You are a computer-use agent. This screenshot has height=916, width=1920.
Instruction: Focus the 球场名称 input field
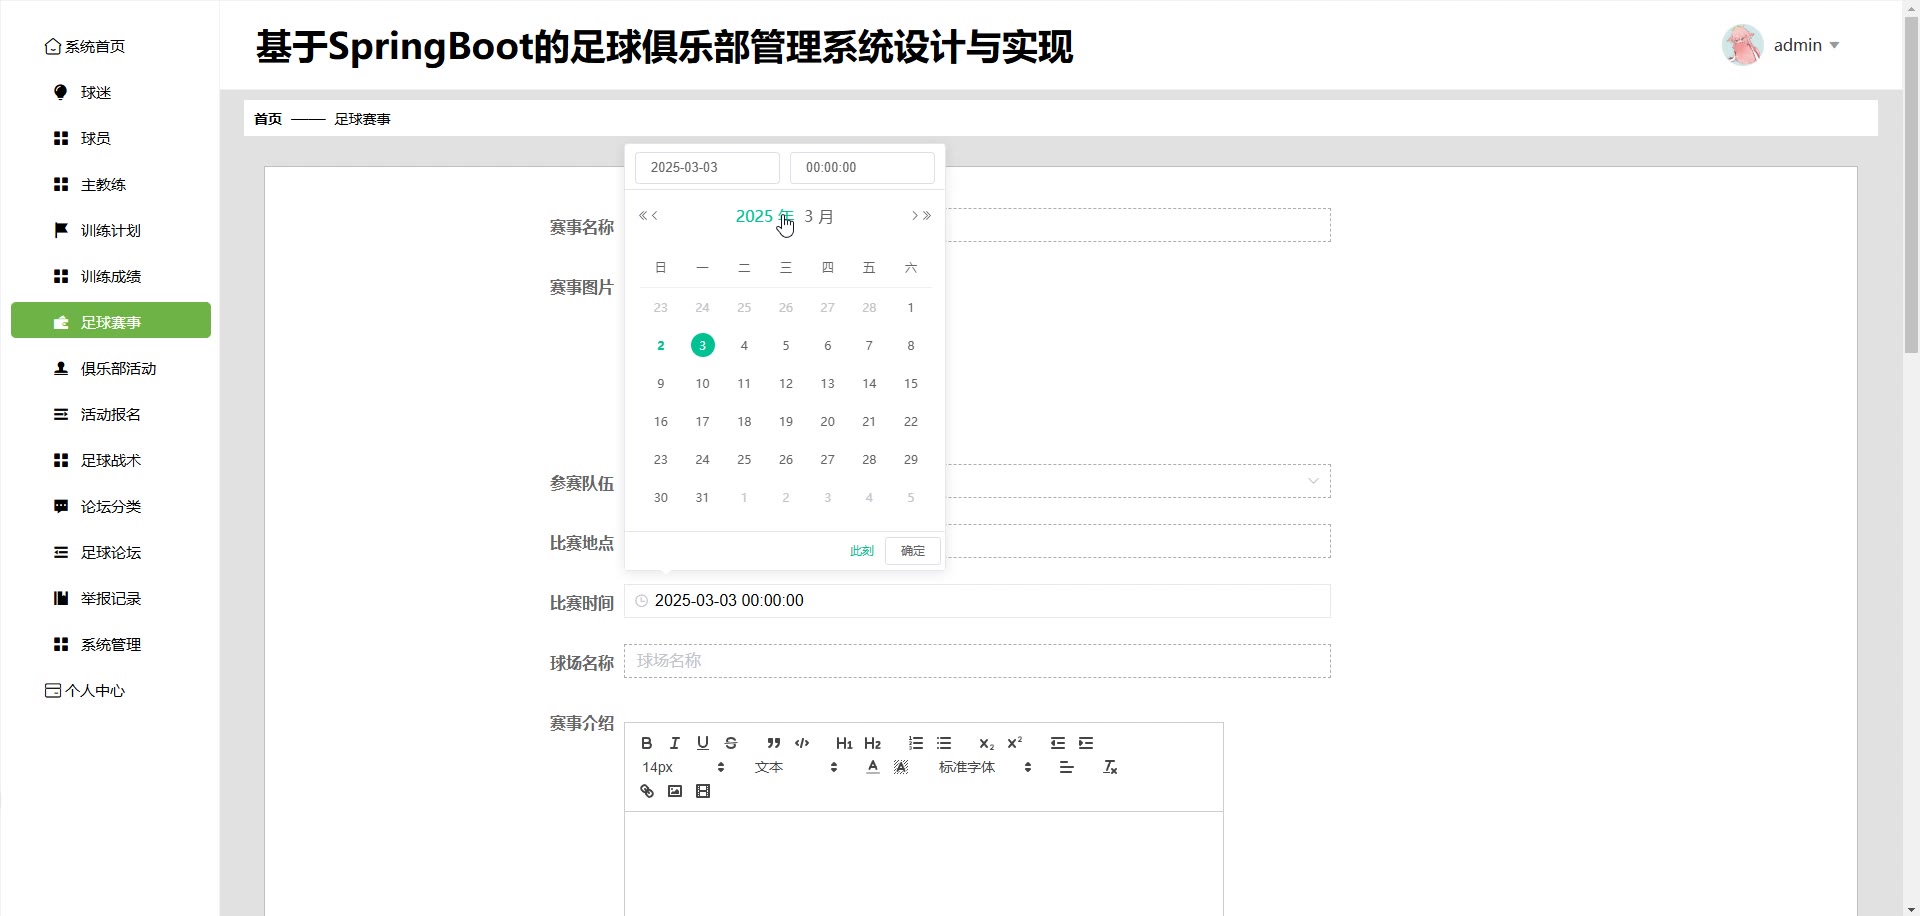(977, 661)
